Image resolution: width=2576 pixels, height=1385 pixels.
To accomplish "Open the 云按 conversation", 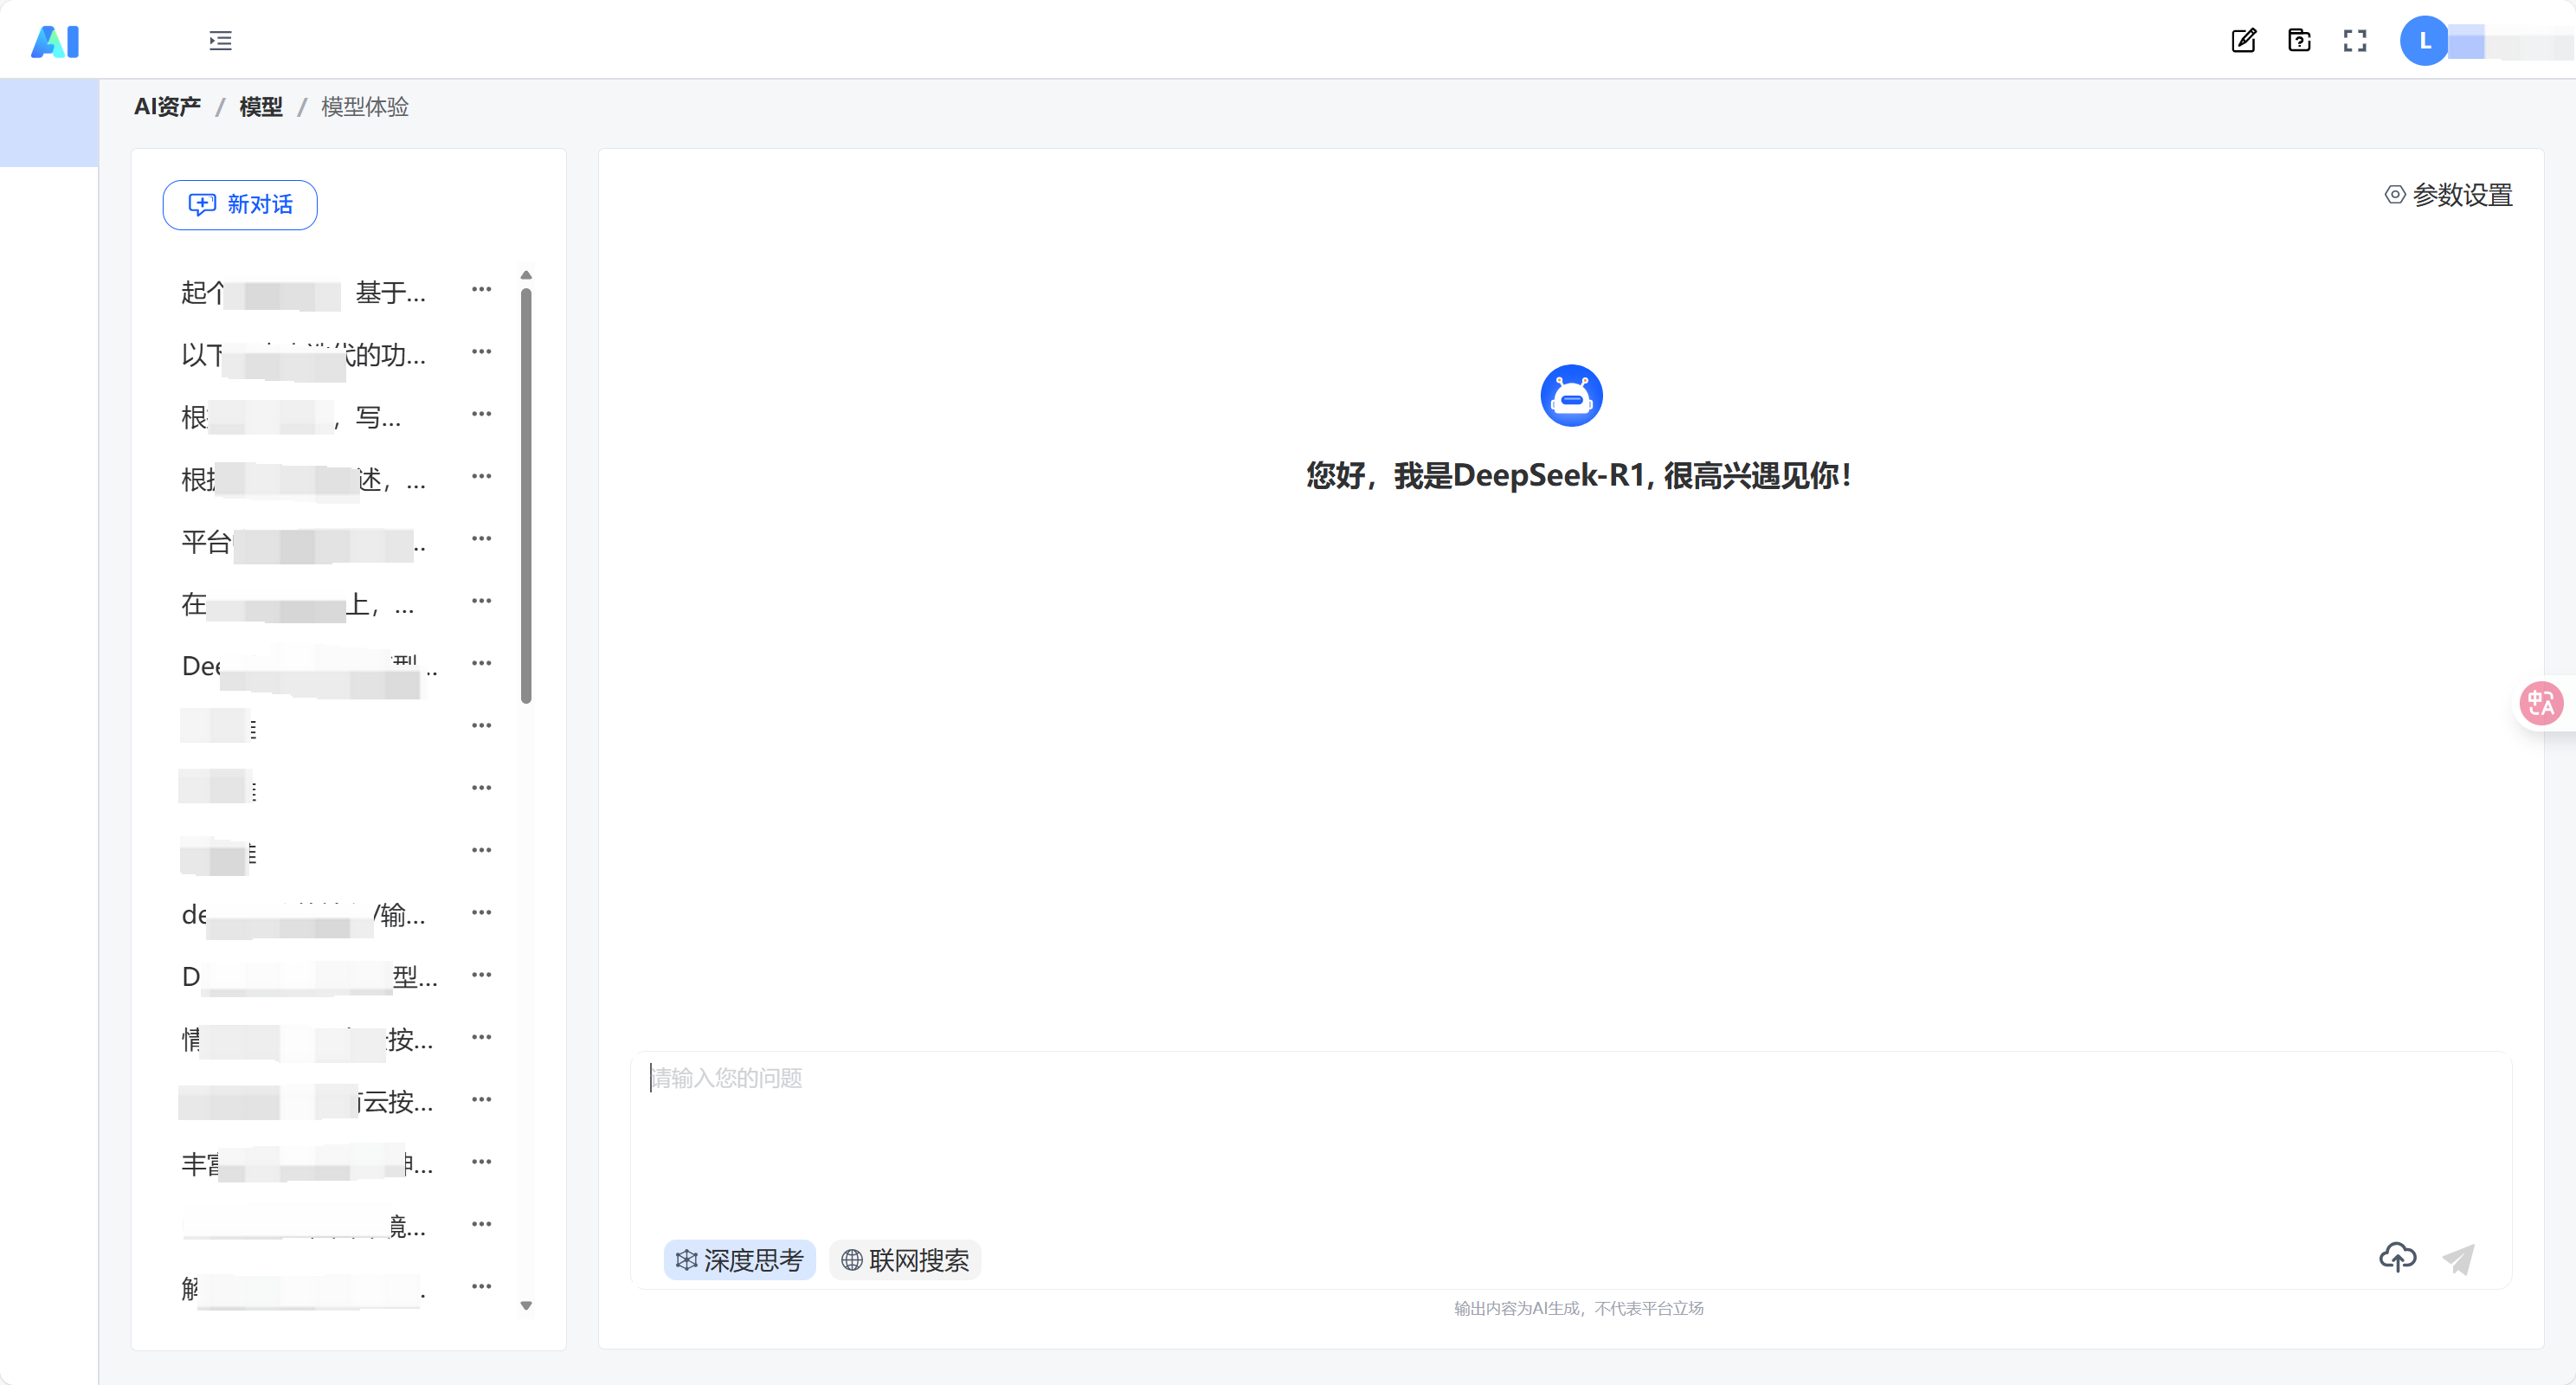I will [x=307, y=1102].
